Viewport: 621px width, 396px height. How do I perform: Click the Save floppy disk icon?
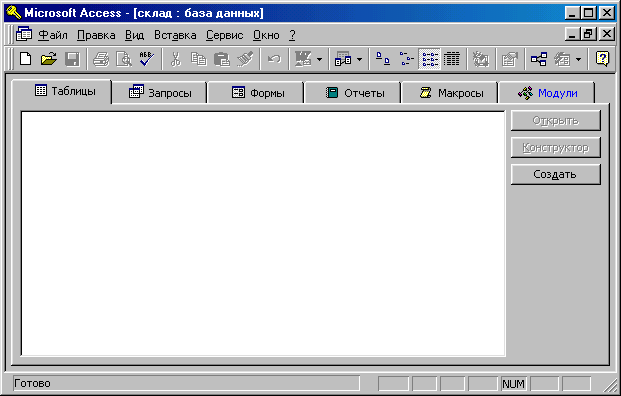click(72, 59)
